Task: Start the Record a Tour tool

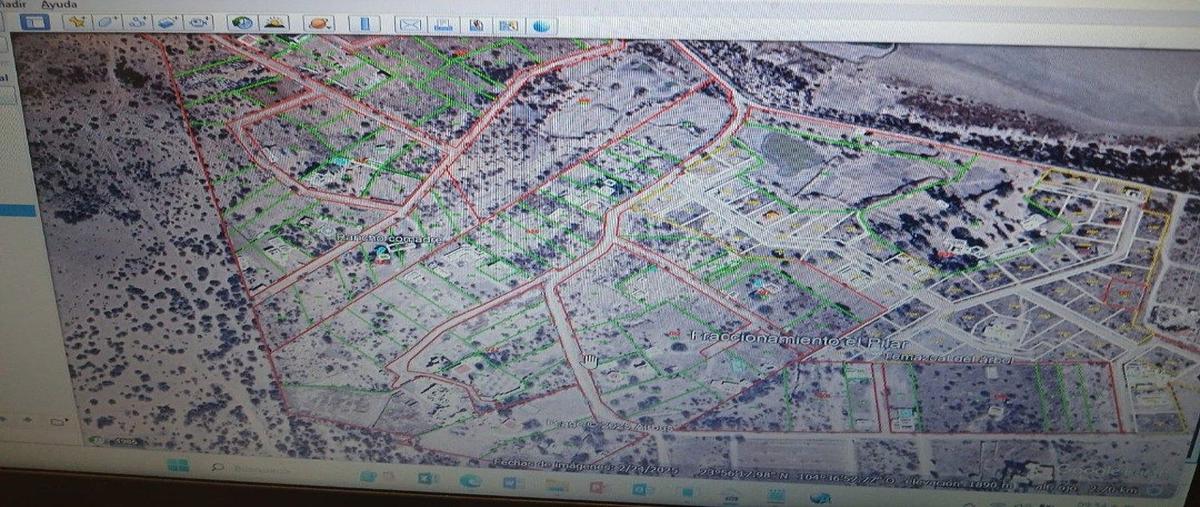Action: pos(198,22)
